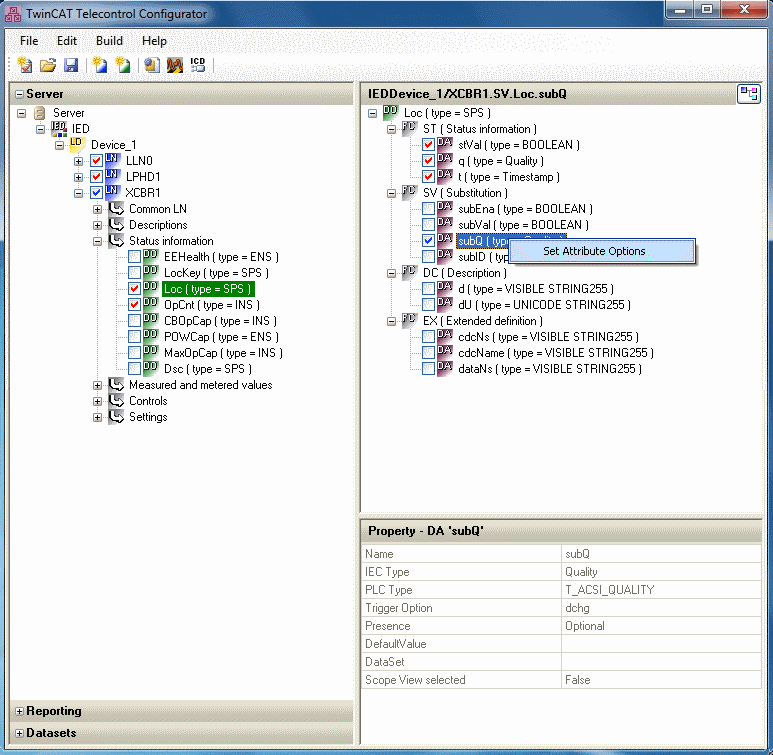This screenshot has height=755, width=773.
Task: Collapse the SV Substitution node
Action: tap(391, 193)
